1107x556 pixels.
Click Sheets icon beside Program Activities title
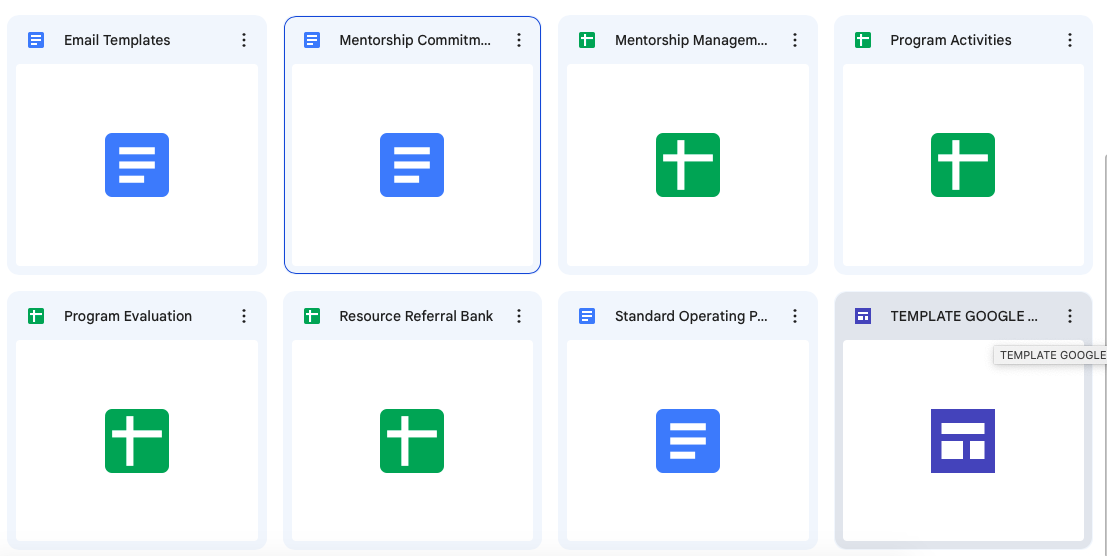coord(863,40)
